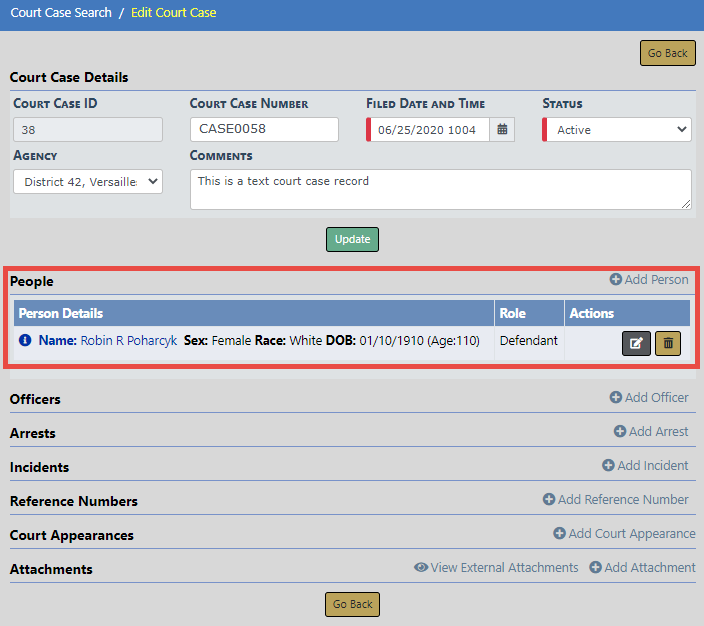Click Add Reference Number link

(615, 500)
